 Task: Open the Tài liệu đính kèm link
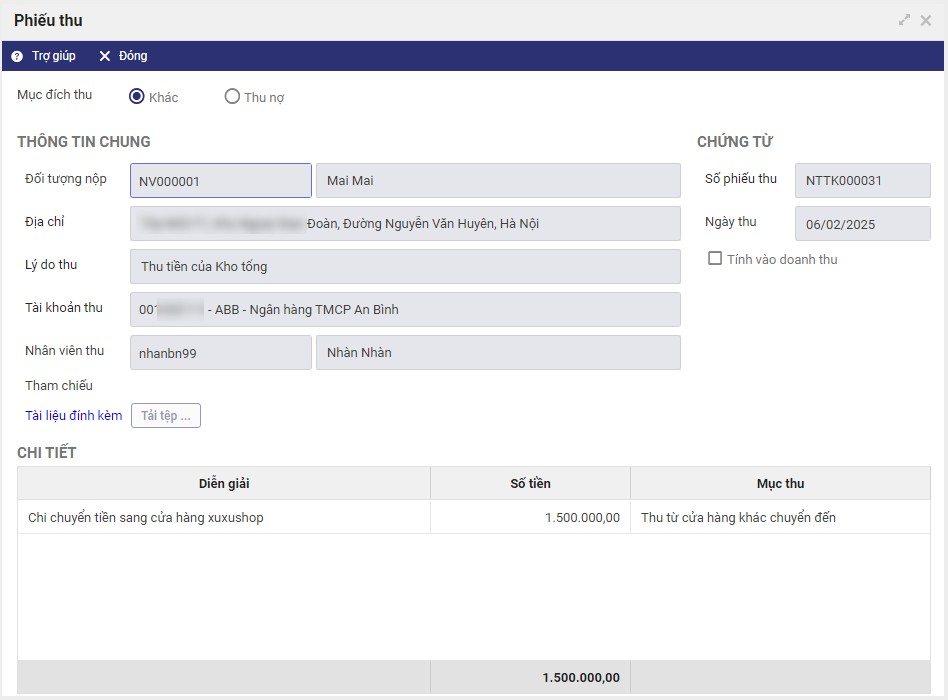point(74,416)
